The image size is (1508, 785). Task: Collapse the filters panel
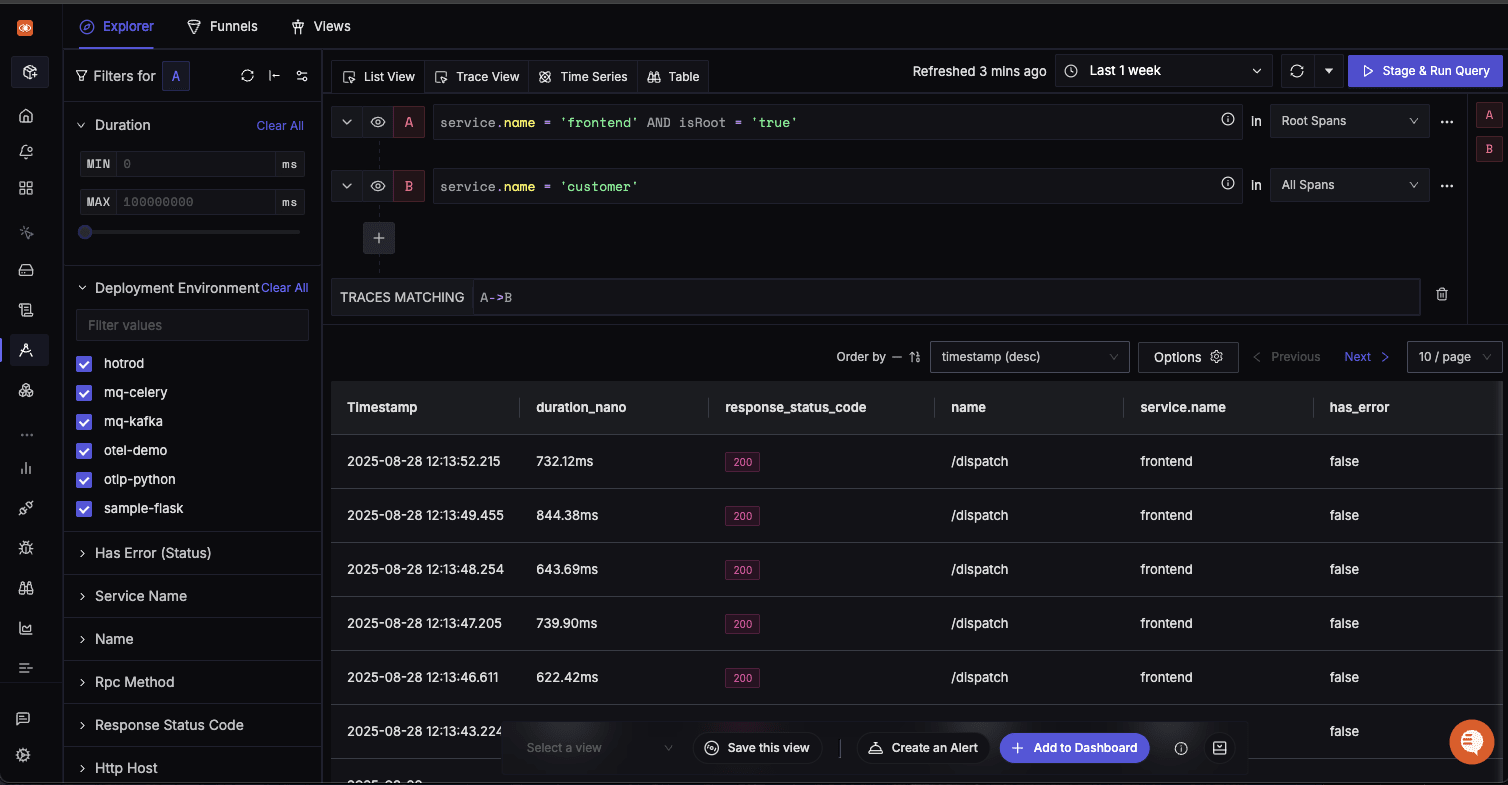(x=274, y=76)
